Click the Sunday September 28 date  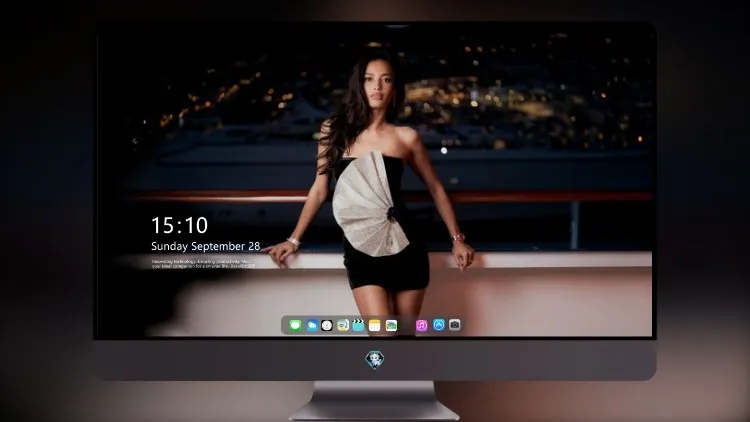tap(206, 246)
